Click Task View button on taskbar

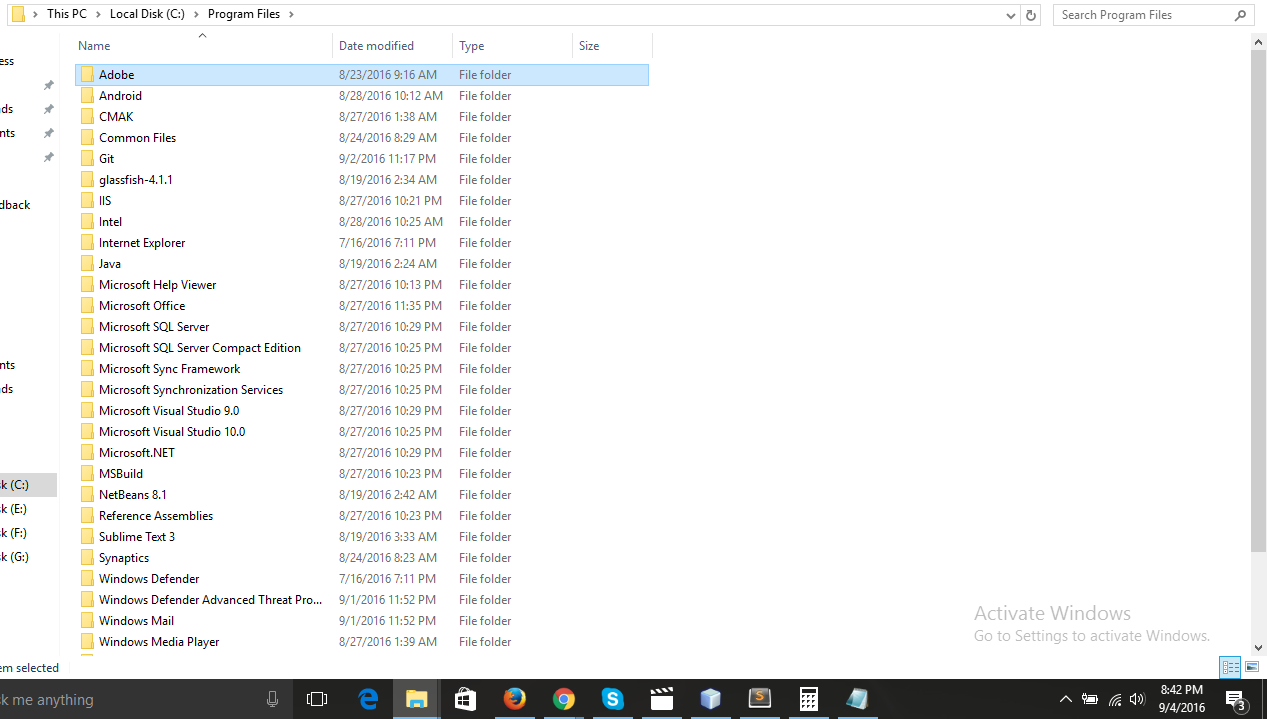pos(317,699)
